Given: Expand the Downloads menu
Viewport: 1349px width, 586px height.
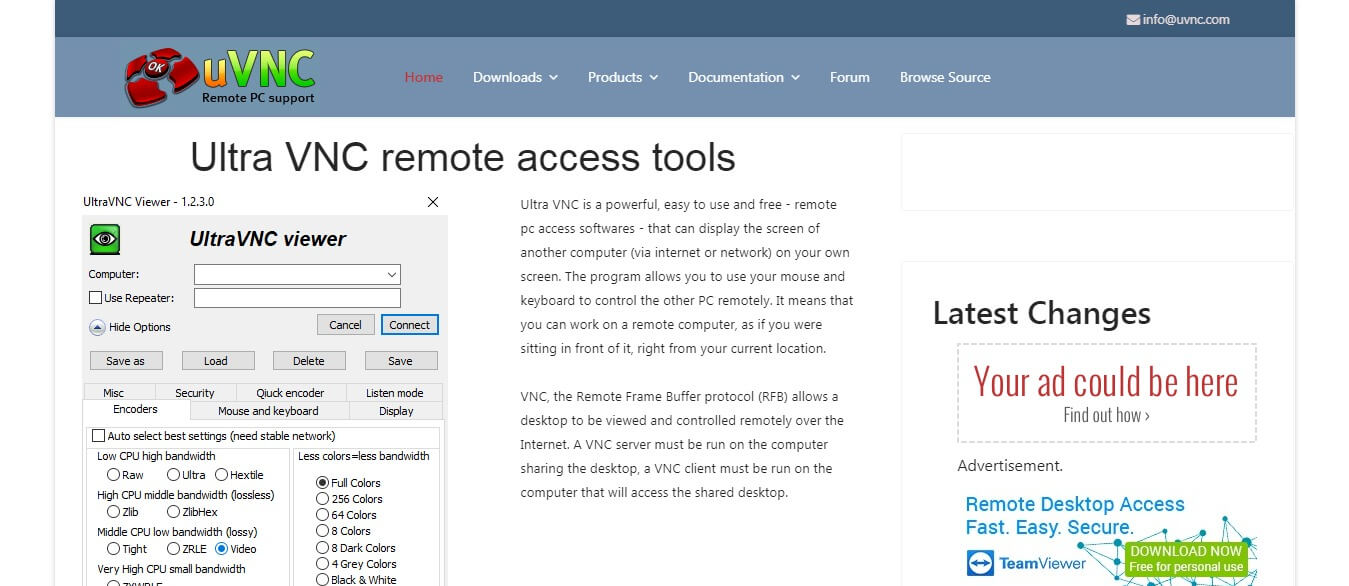Looking at the screenshot, I should pos(515,77).
